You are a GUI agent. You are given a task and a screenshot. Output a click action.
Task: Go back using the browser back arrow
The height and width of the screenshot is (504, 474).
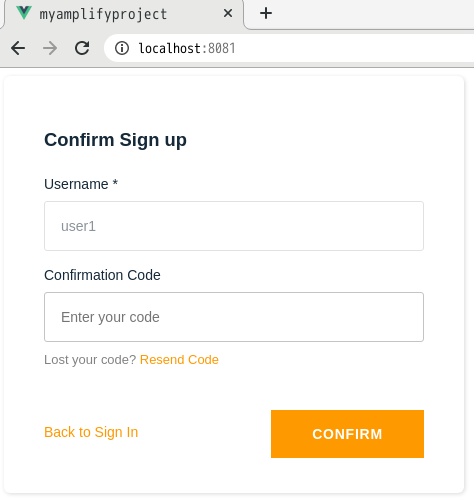point(18,48)
